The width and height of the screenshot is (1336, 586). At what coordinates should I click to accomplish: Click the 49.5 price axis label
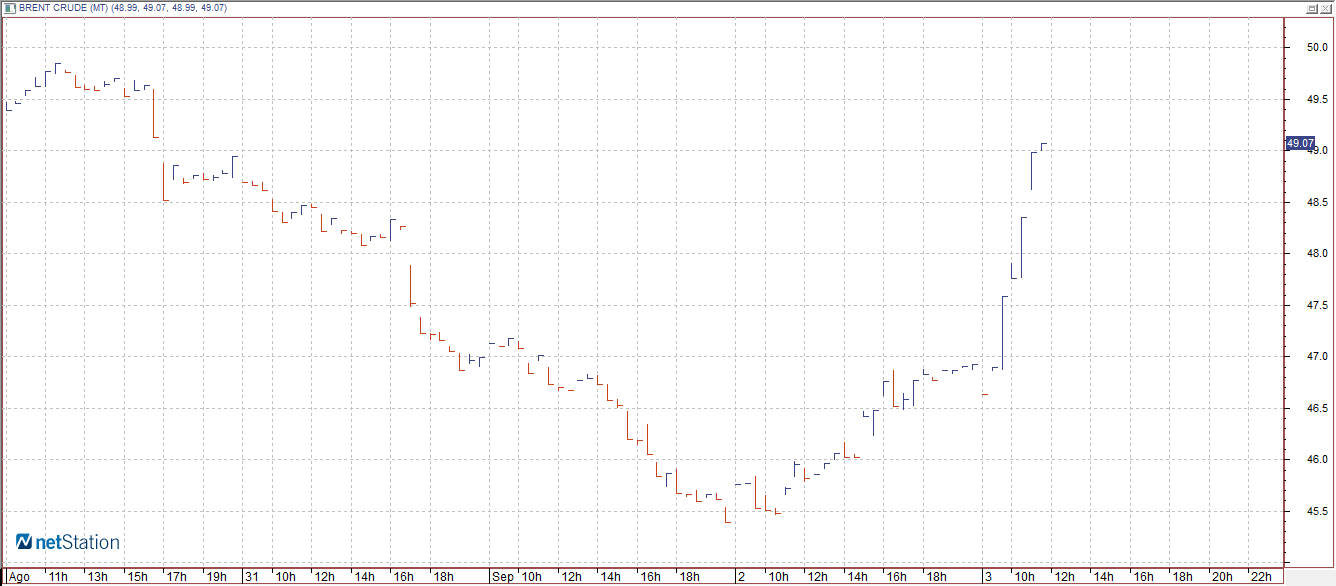pyautogui.click(x=1317, y=99)
